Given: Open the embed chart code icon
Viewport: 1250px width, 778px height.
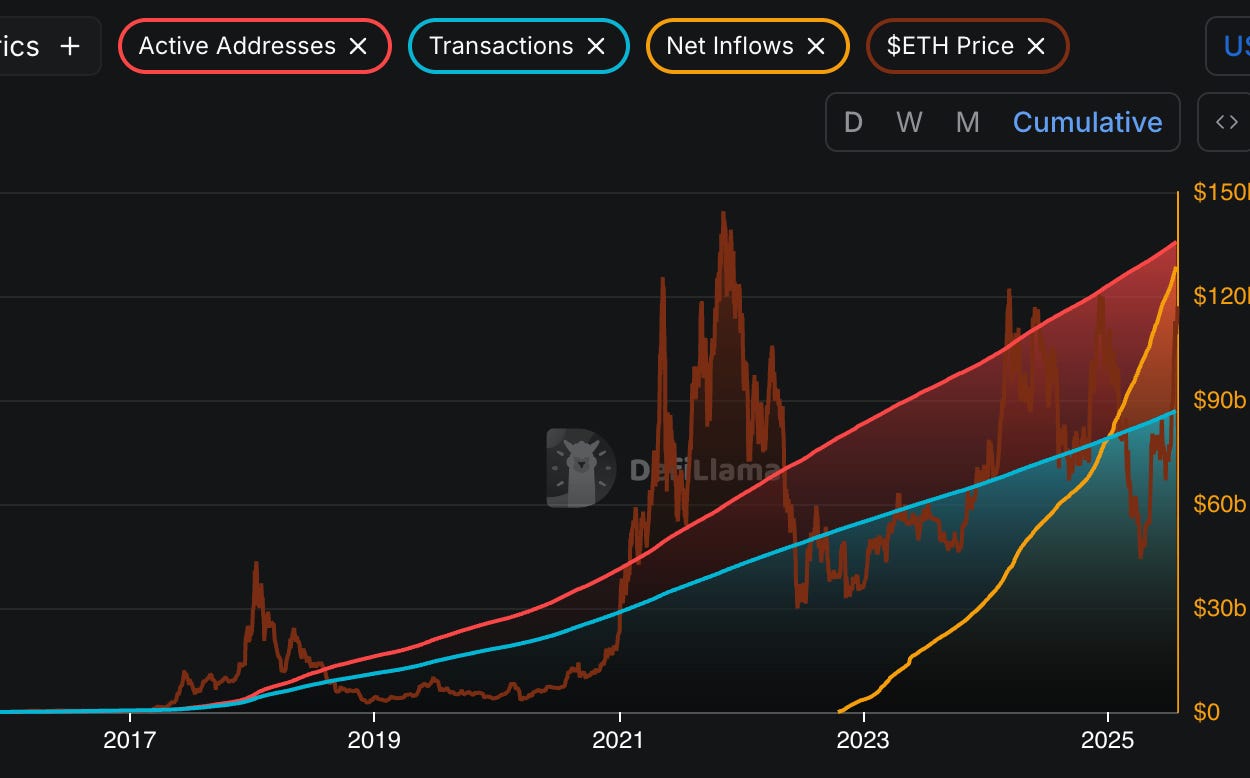Looking at the screenshot, I should 1225,121.
